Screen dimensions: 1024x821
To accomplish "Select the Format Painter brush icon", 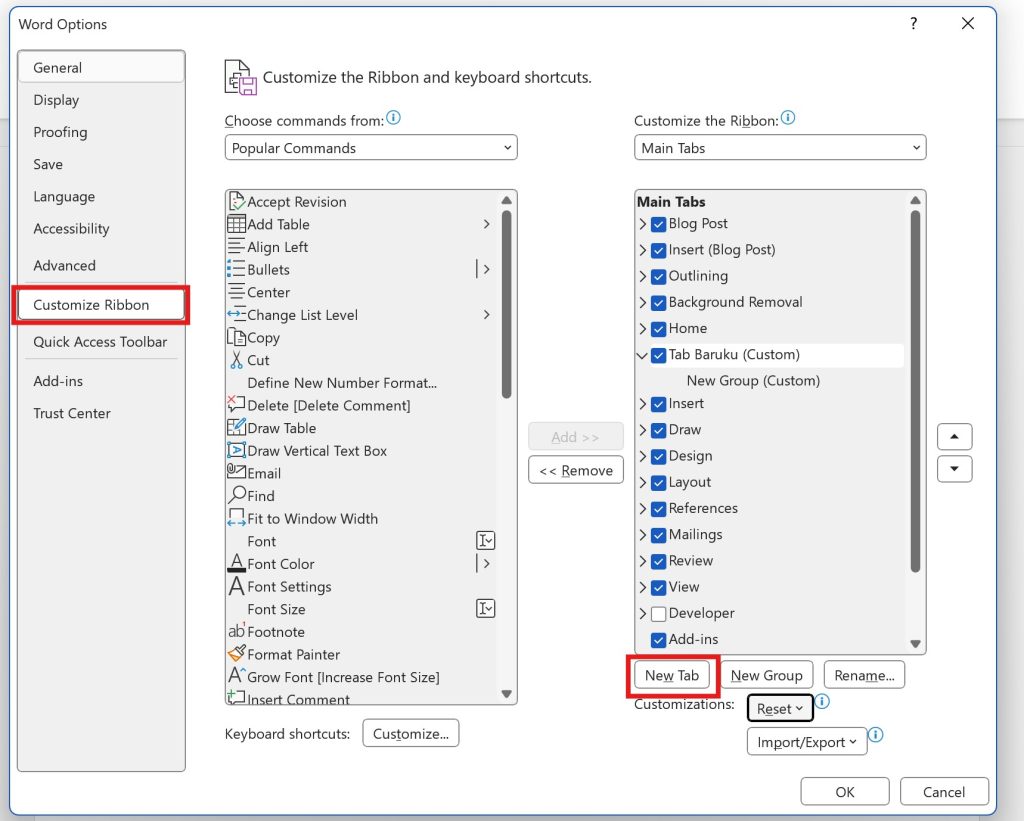I will (x=237, y=654).
